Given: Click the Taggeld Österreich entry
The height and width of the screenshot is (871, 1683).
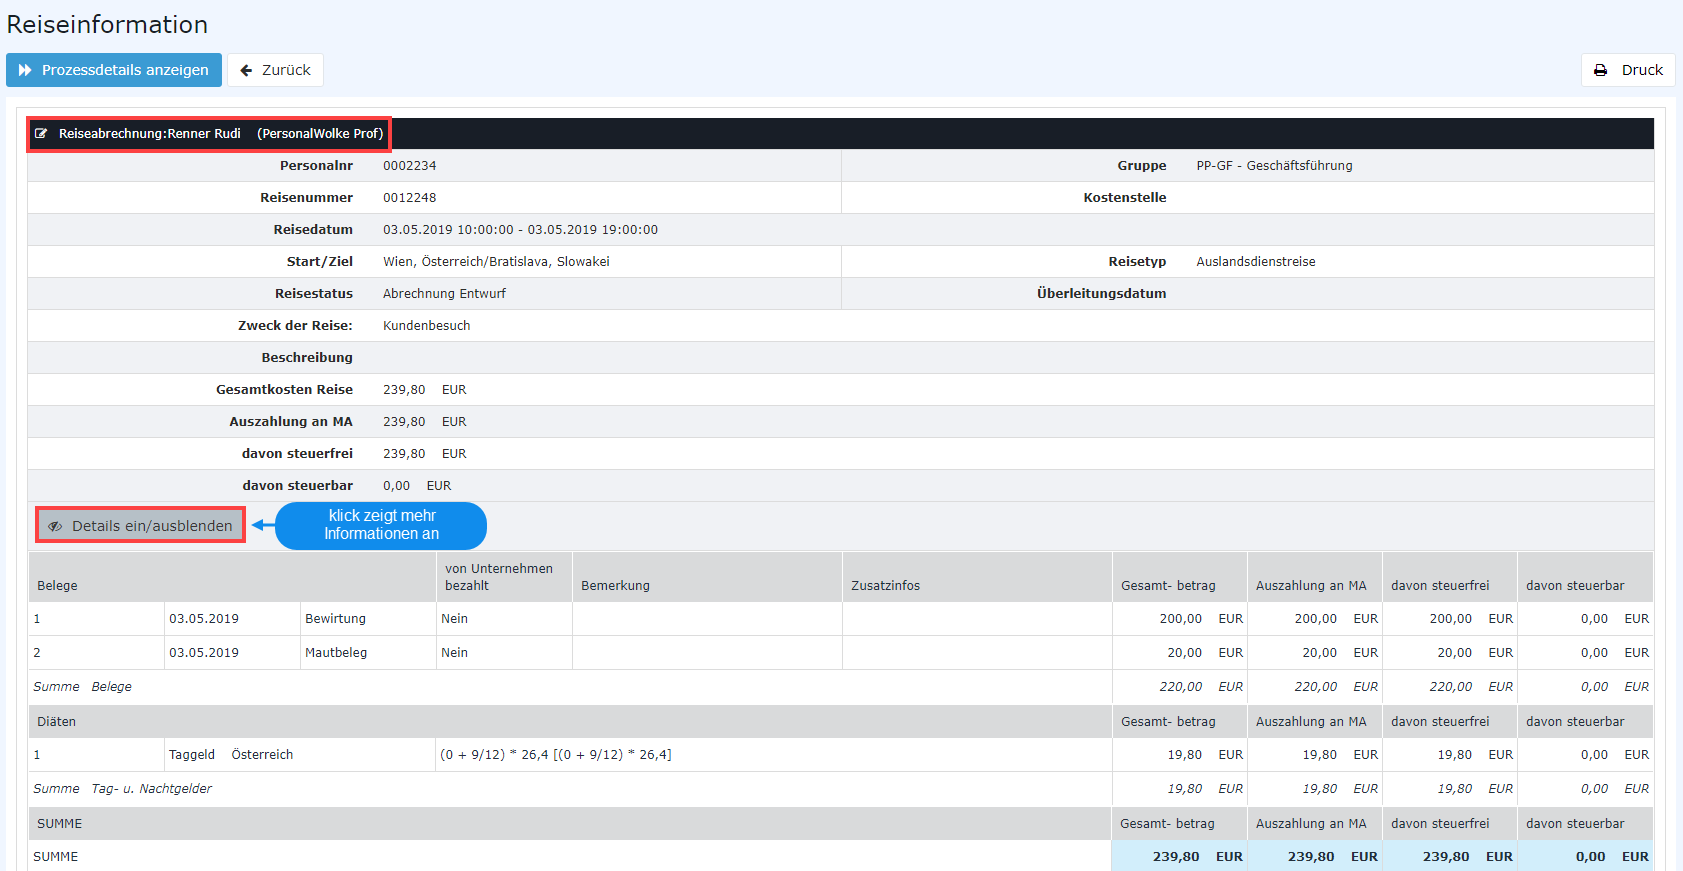Looking at the screenshot, I should 231,755.
